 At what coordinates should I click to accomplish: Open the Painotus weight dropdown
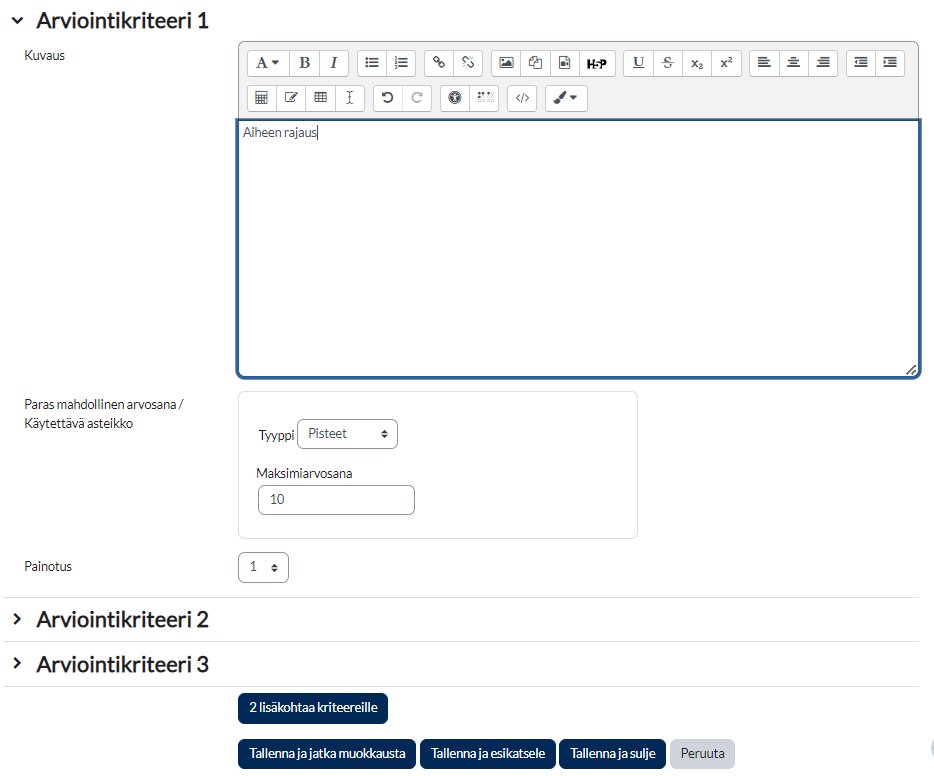pos(263,567)
